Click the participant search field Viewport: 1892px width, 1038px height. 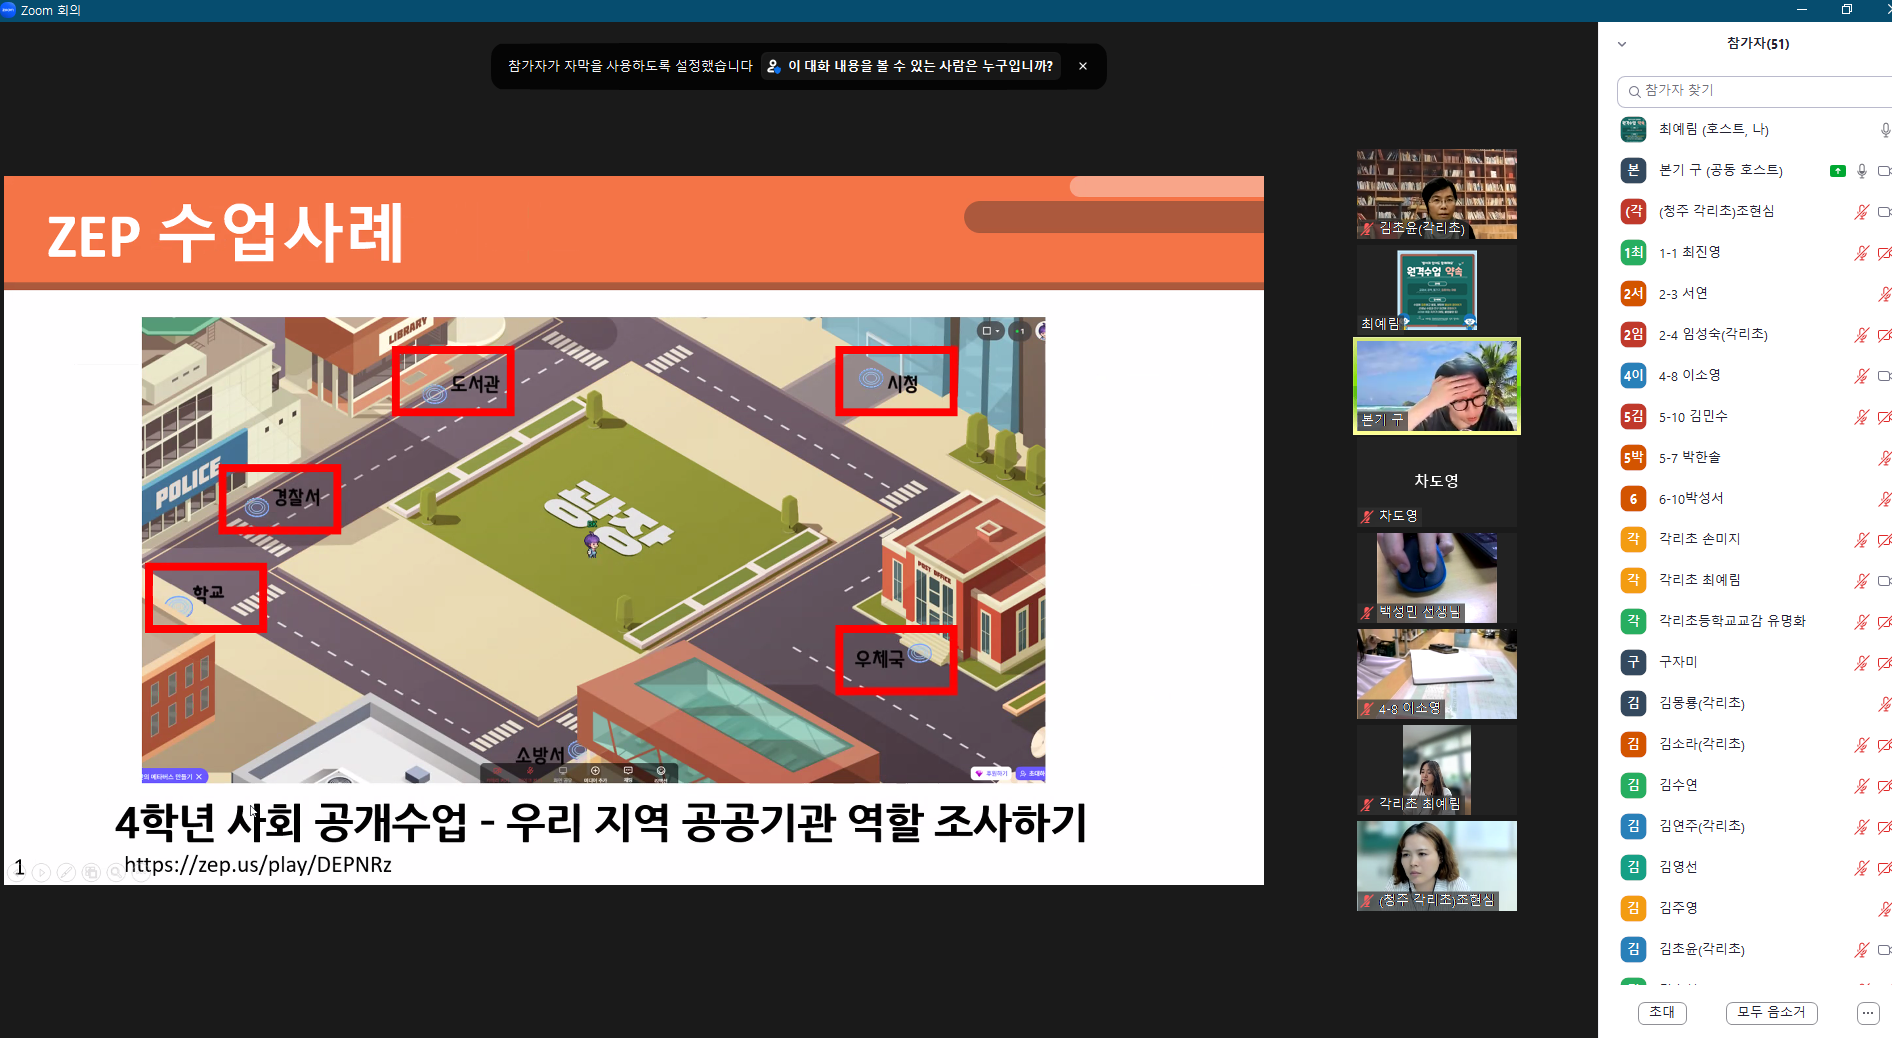(1756, 91)
